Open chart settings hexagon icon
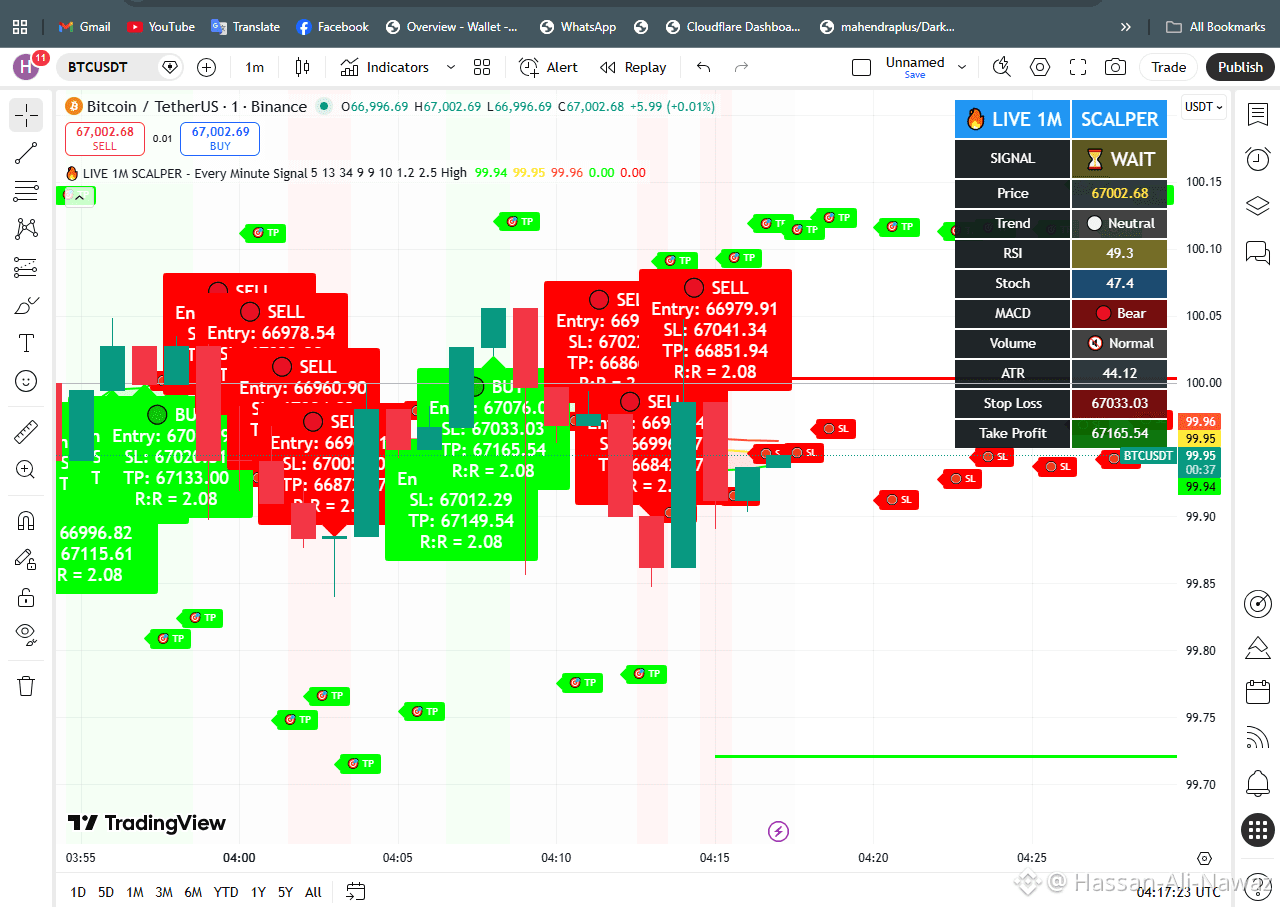 (1040, 67)
